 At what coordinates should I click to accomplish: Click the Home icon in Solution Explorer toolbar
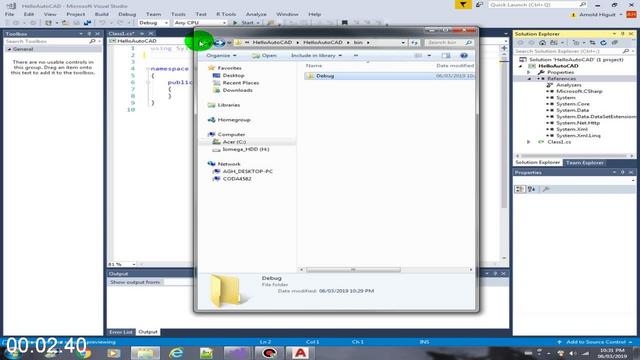[542, 43]
